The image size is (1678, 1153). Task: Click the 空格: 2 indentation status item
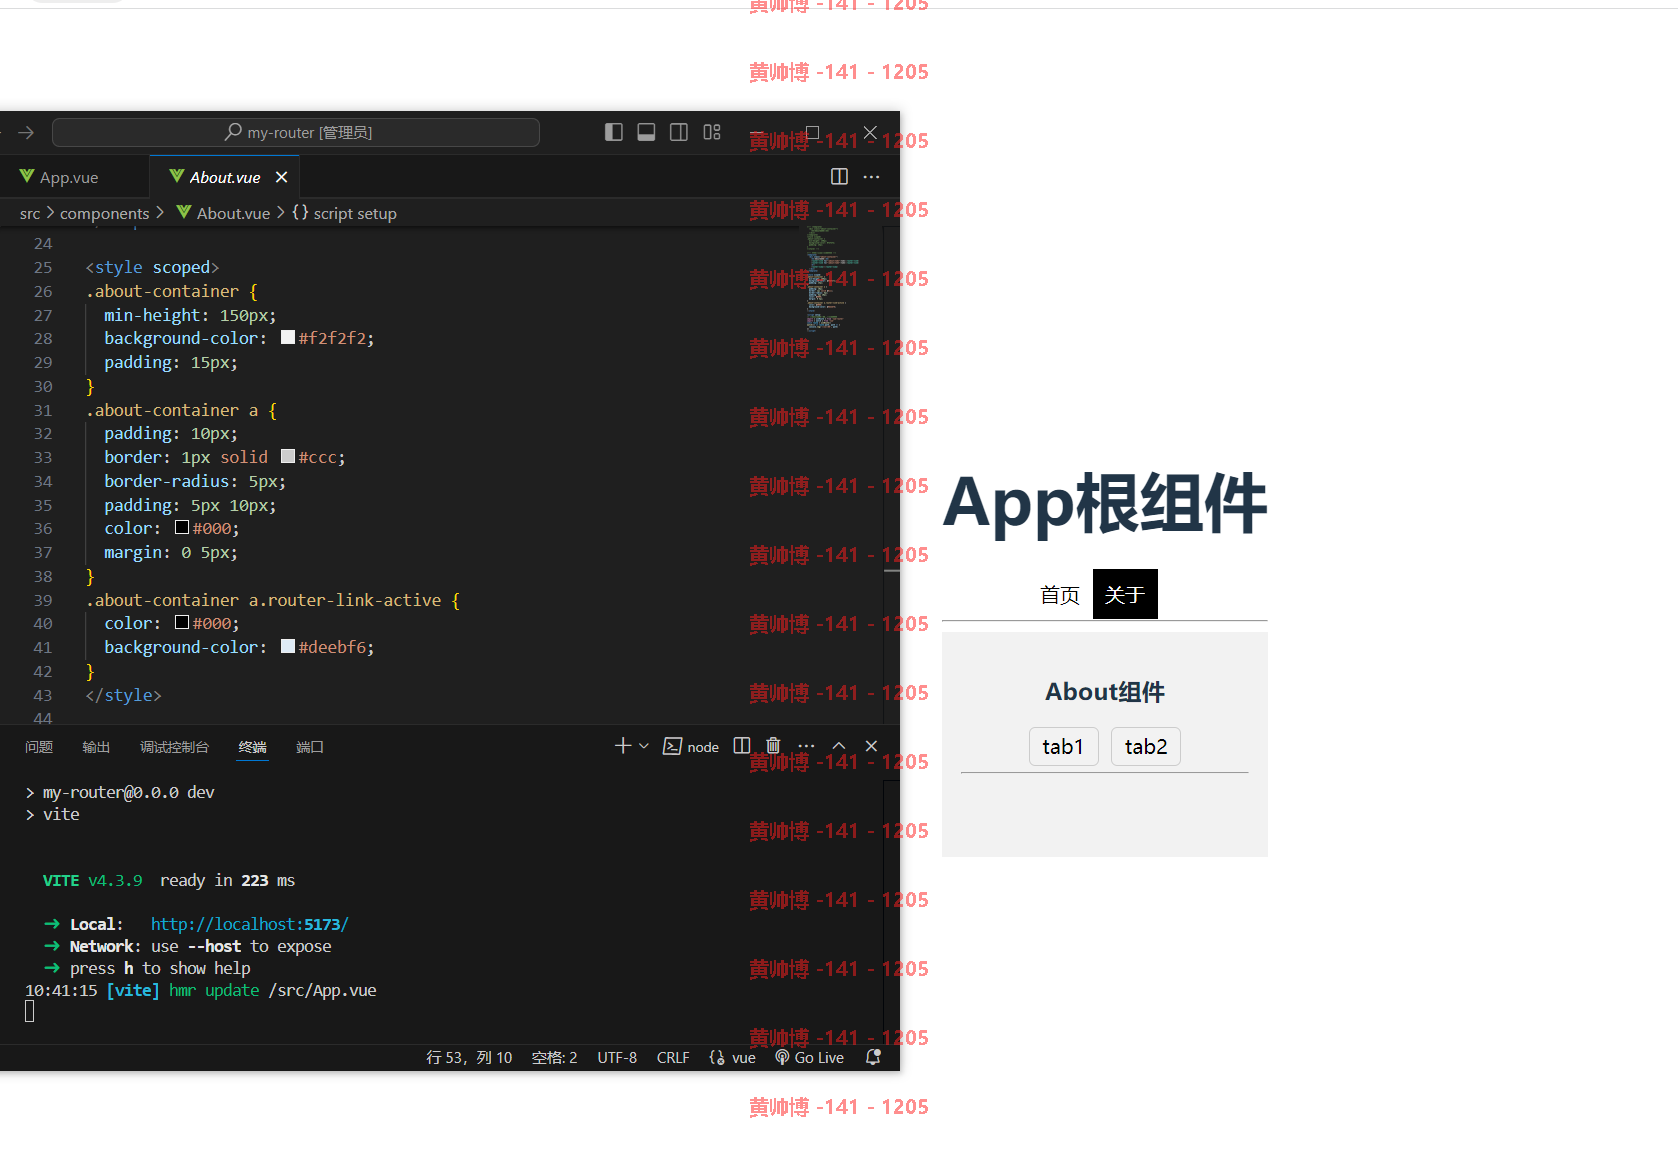coord(554,1058)
